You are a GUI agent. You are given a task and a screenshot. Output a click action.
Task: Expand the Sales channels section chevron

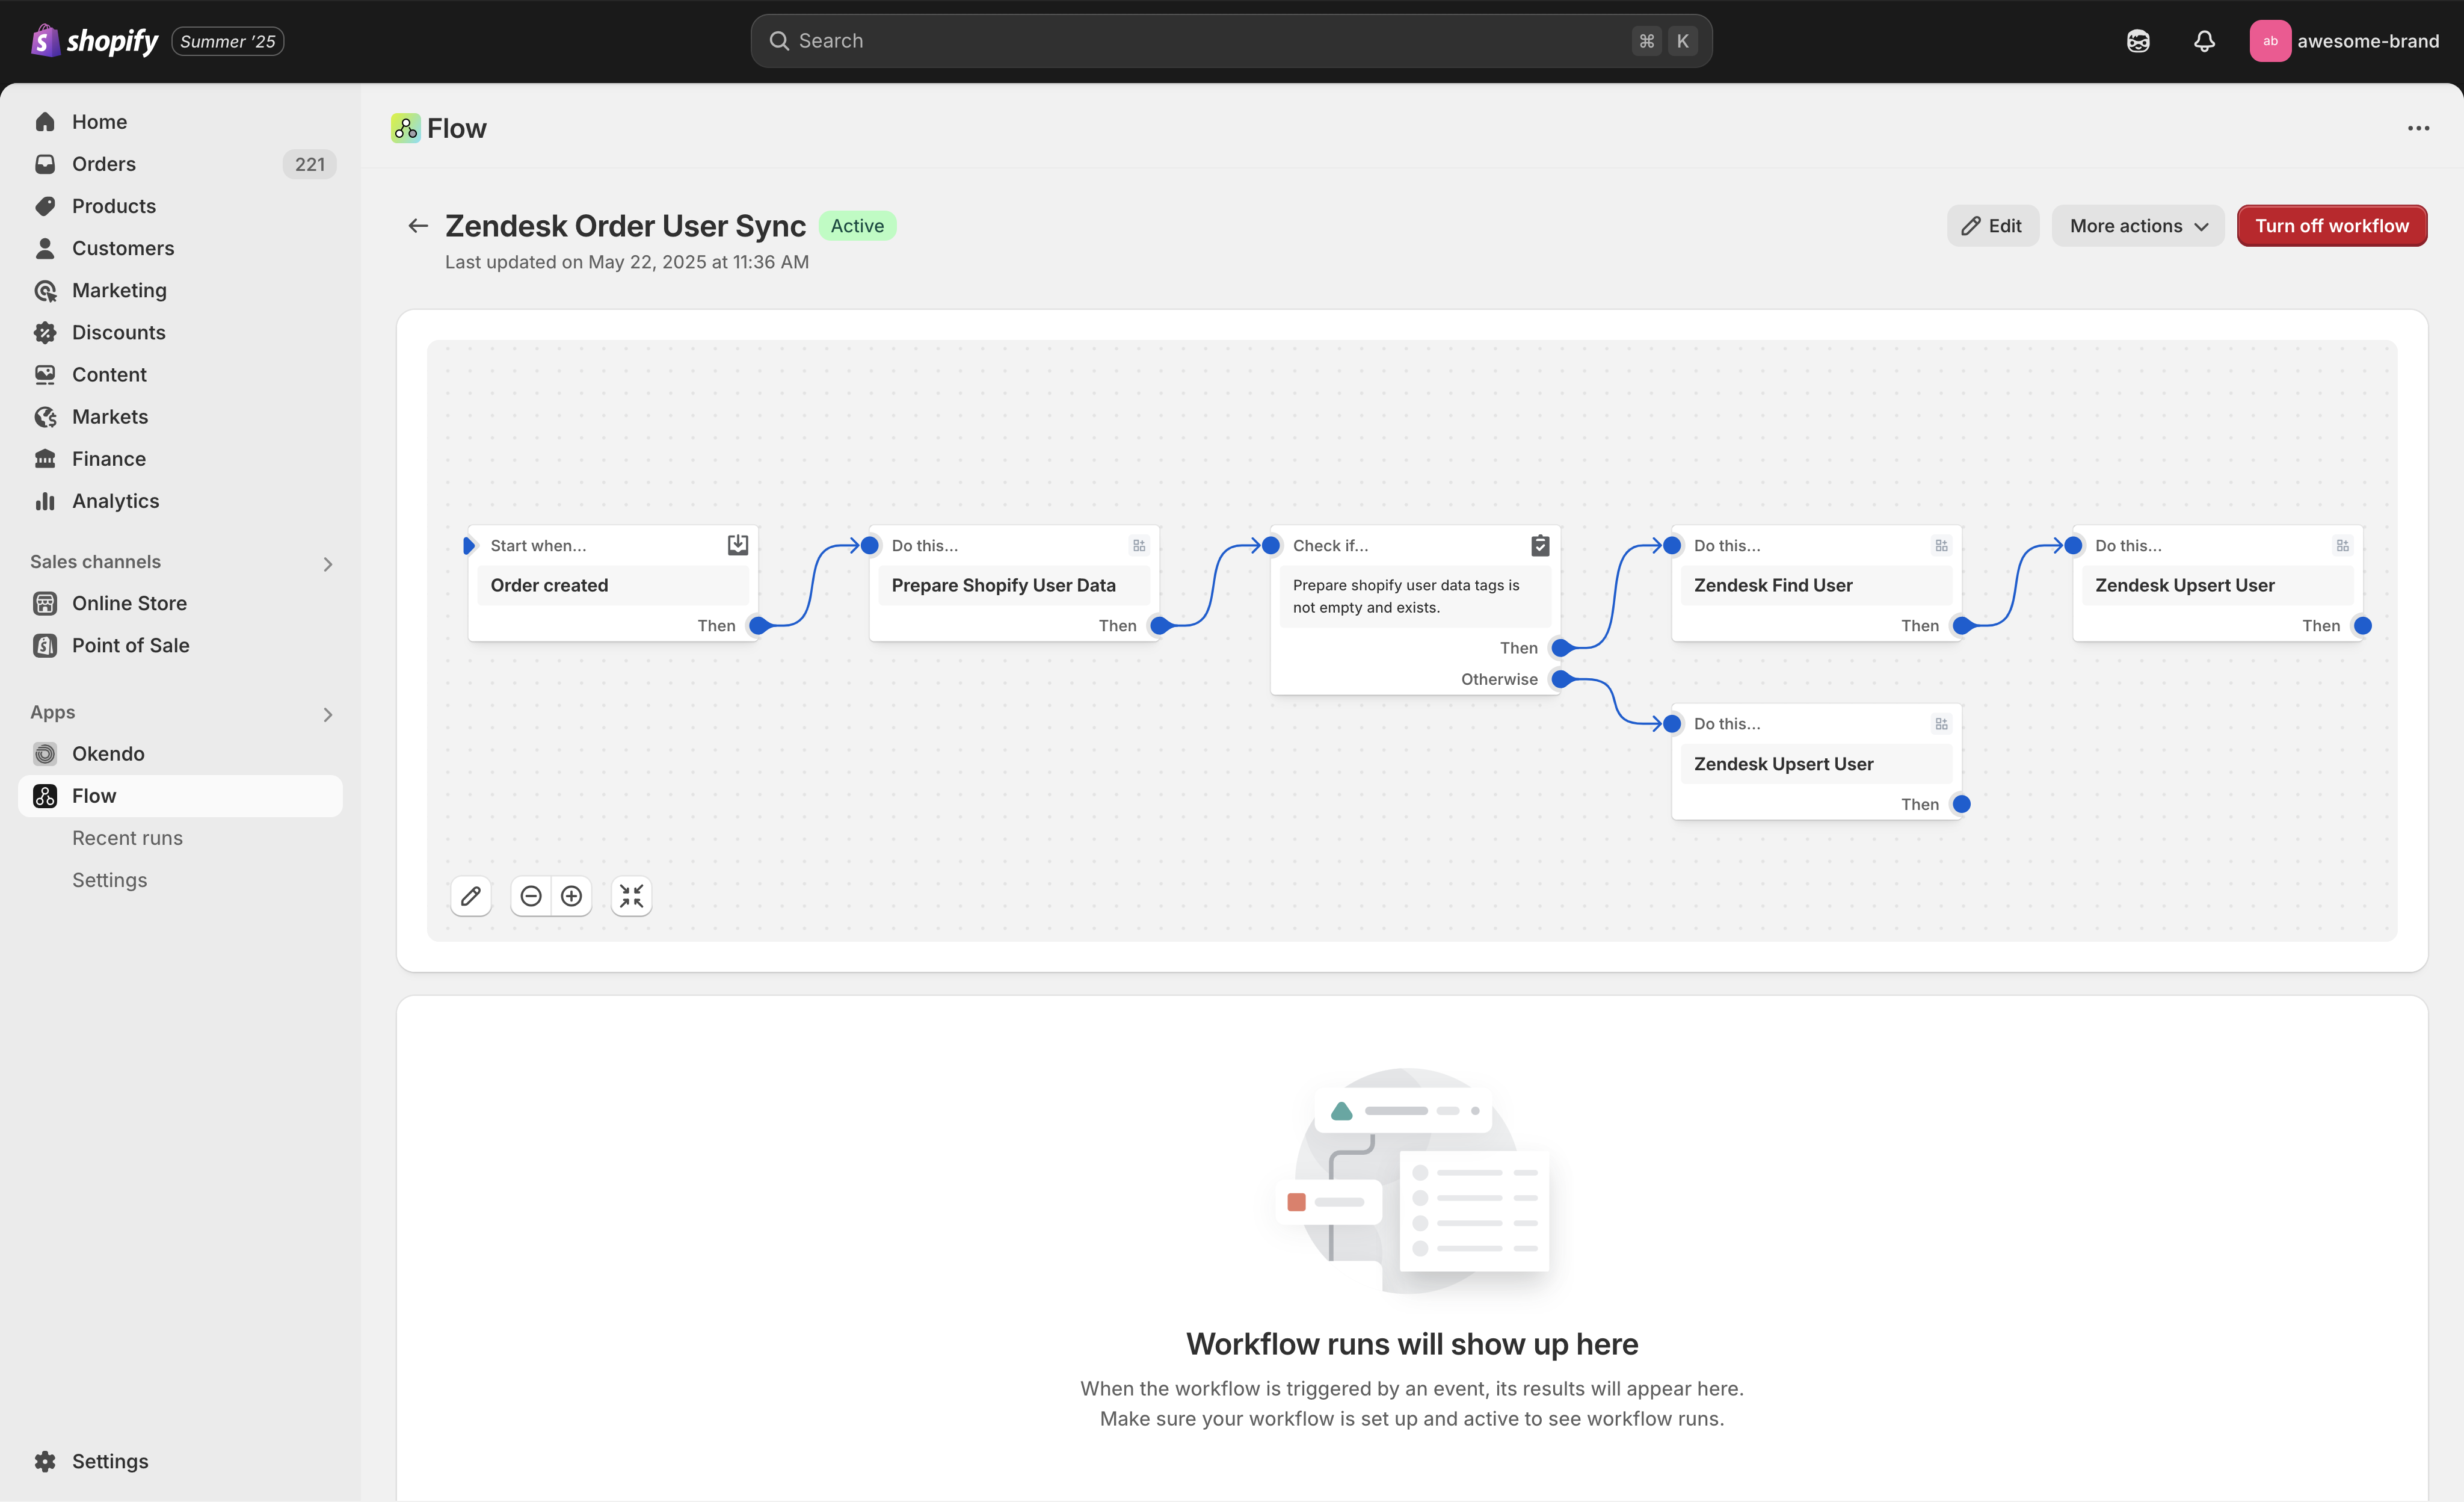pyautogui.click(x=328, y=564)
